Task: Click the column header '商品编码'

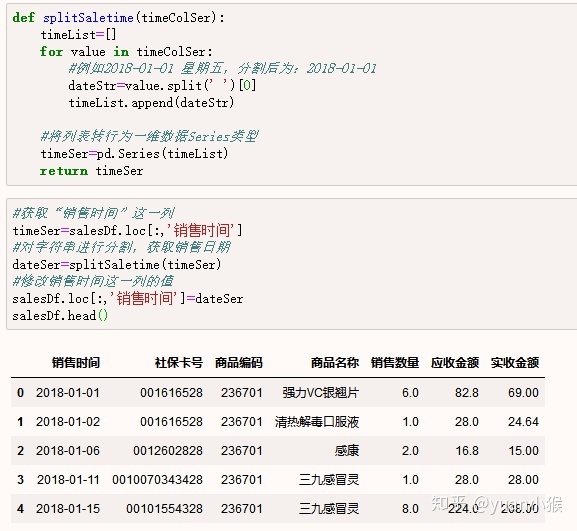Action: (x=239, y=363)
